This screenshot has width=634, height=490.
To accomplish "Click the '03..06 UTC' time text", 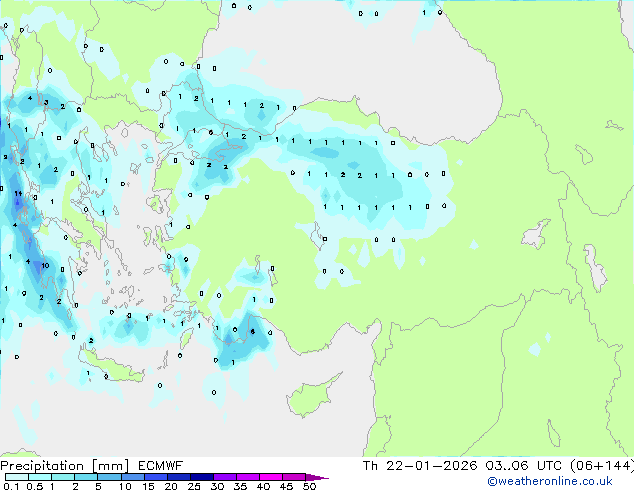I will 523,466.
